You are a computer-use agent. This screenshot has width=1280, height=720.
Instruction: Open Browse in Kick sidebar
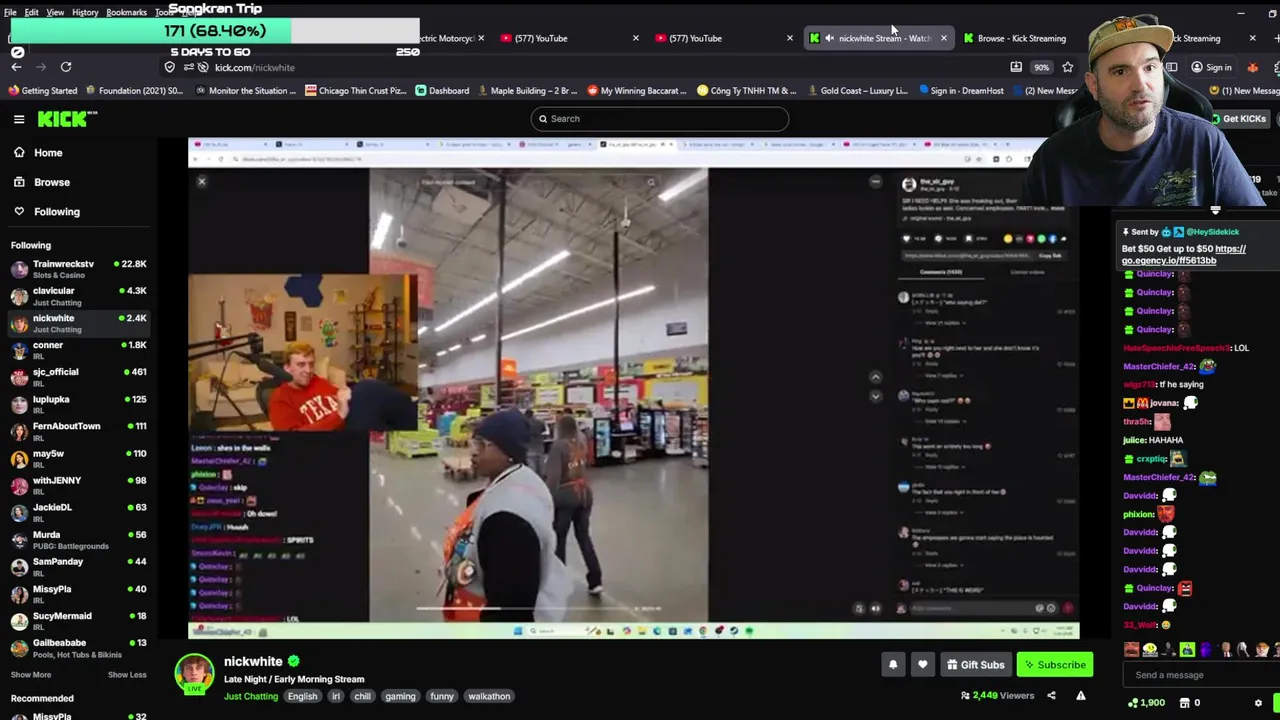[x=51, y=182]
